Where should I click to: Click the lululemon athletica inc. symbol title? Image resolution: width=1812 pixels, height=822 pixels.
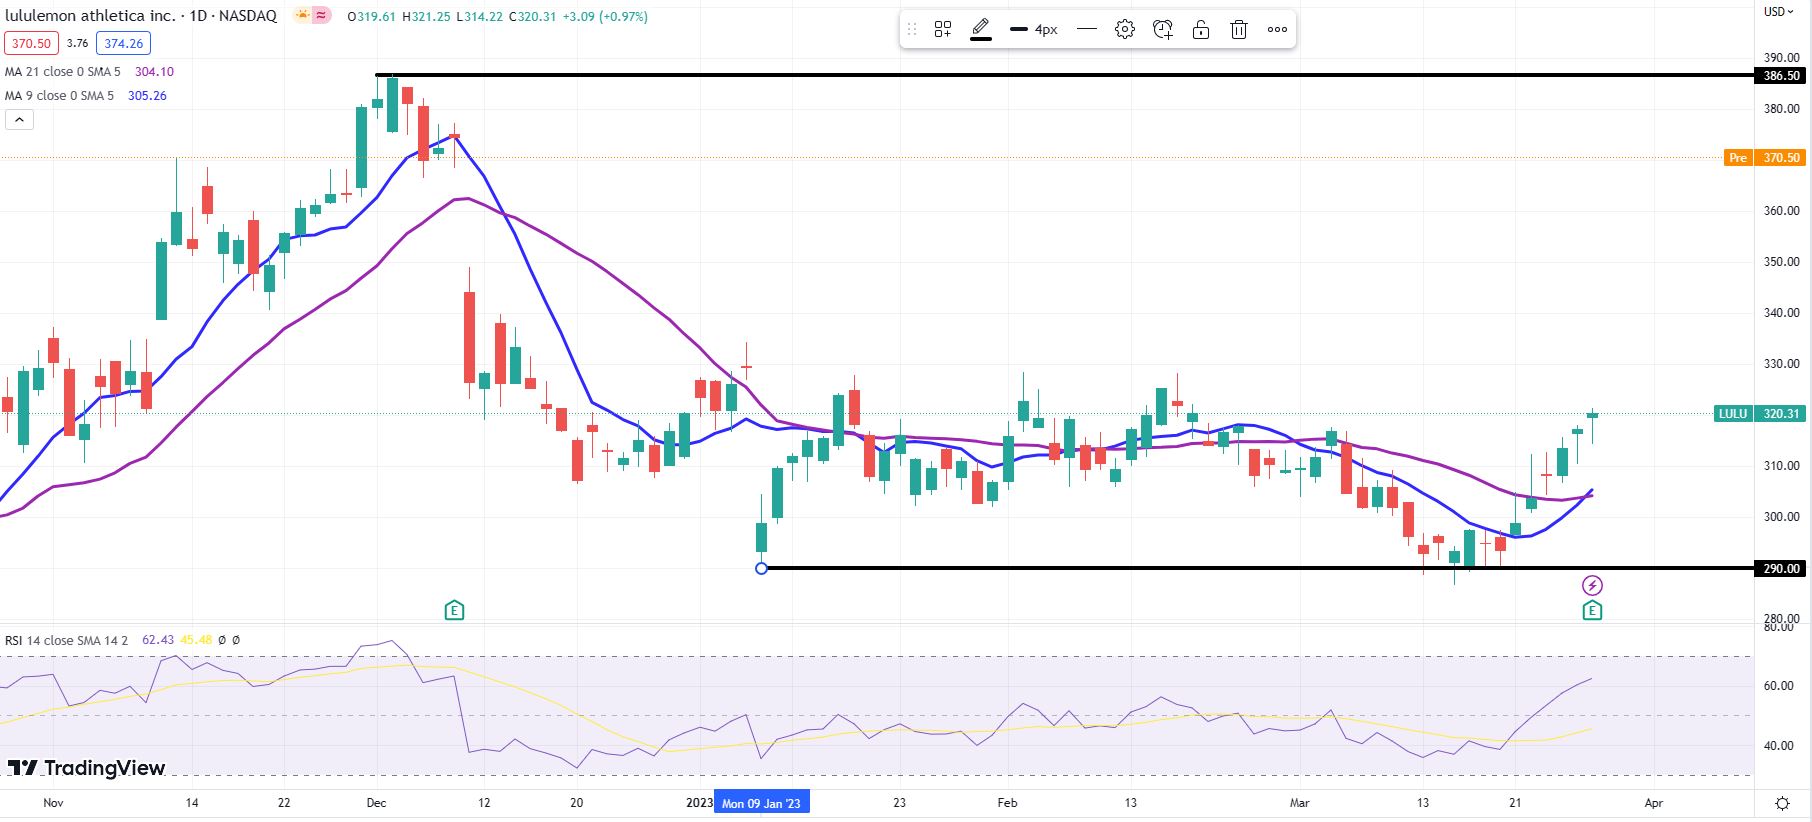coord(91,16)
